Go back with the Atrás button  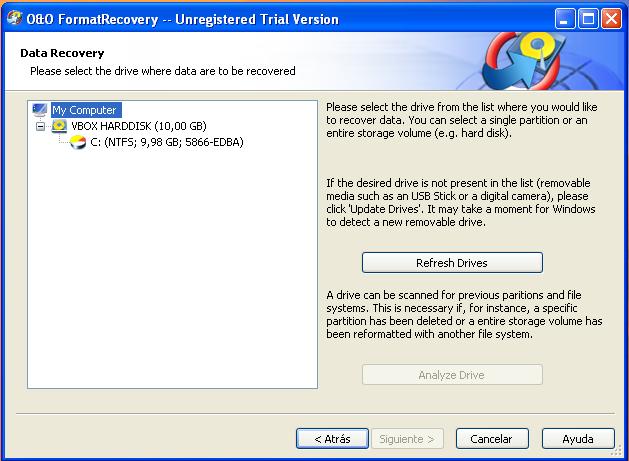(332, 439)
